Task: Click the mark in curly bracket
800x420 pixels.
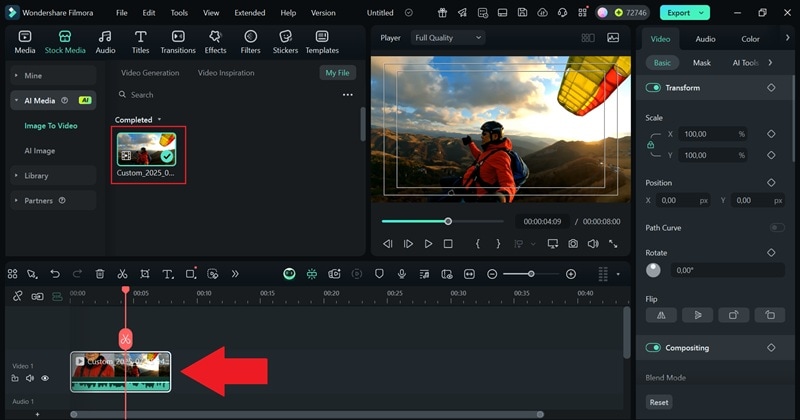Action: coord(478,244)
